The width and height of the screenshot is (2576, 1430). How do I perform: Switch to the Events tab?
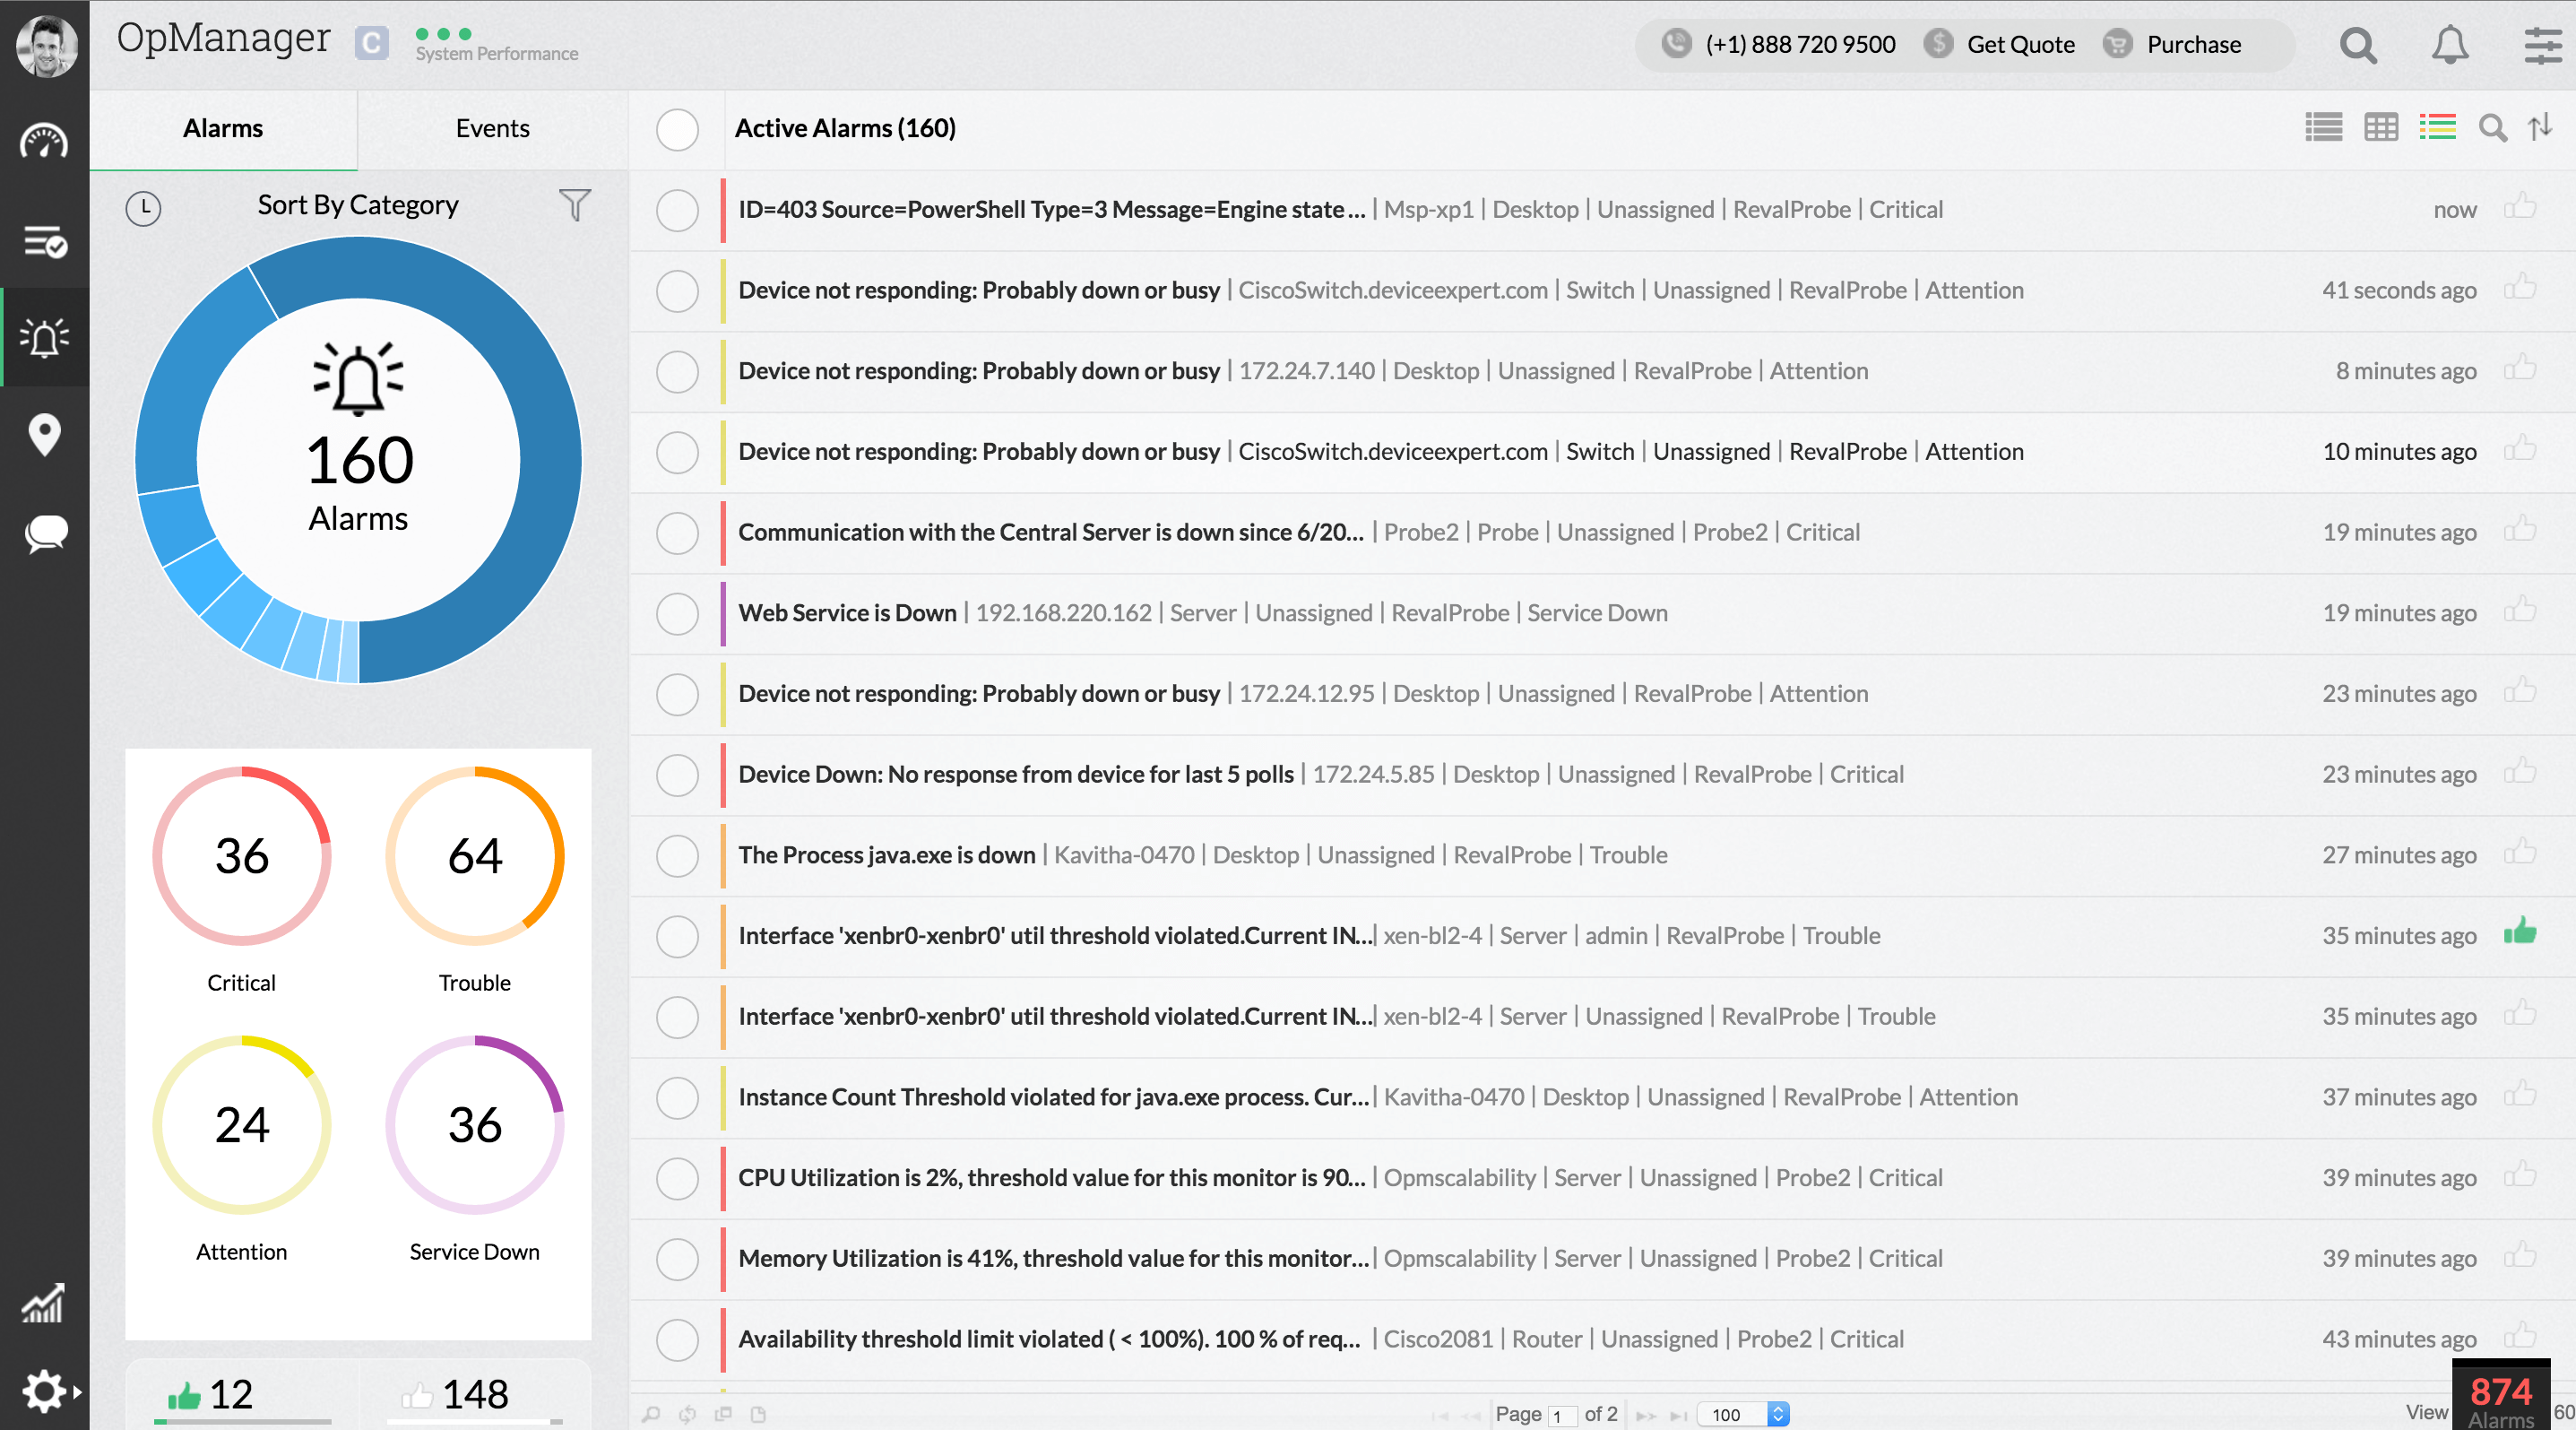tap(492, 128)
